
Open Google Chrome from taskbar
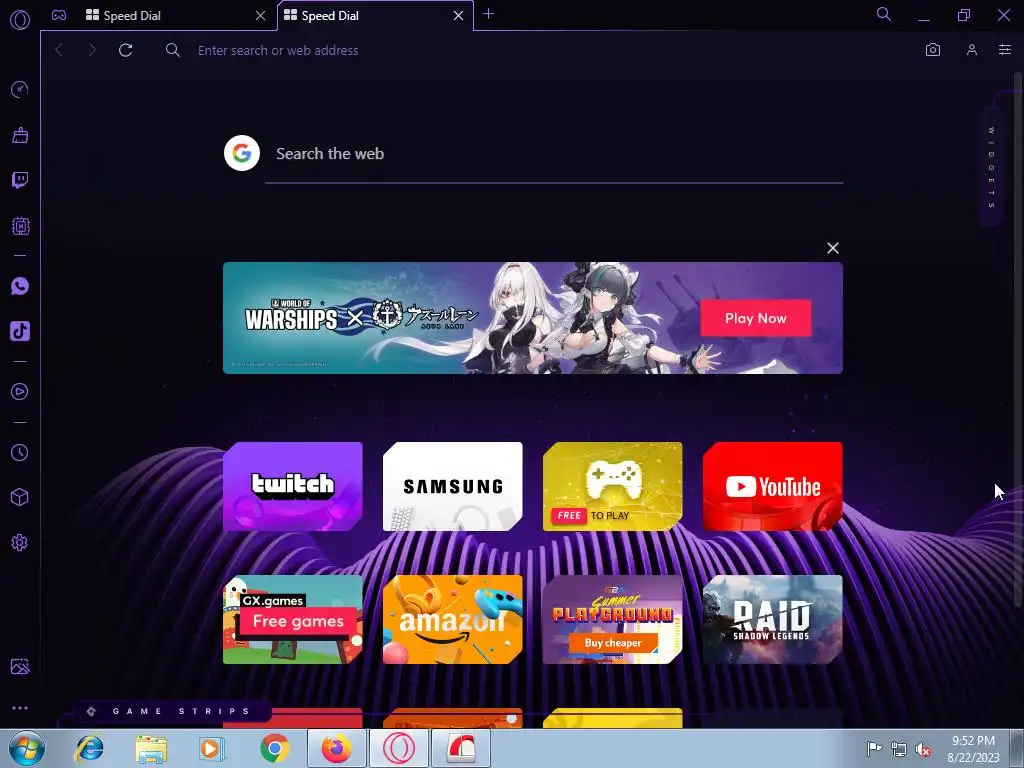point(275,748)
